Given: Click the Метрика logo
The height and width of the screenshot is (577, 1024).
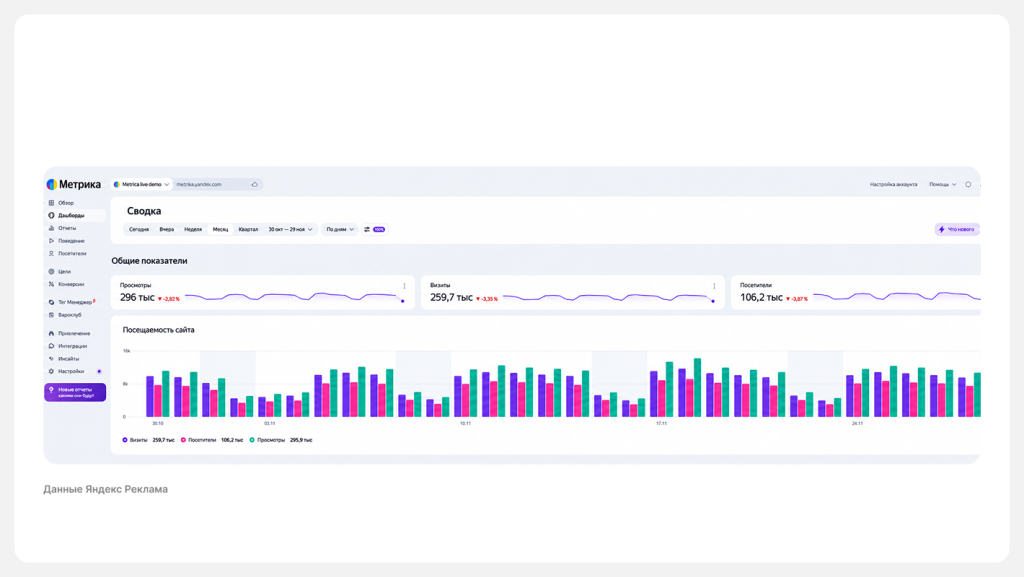Looking at the screenshot, I should tap(74, 184).
